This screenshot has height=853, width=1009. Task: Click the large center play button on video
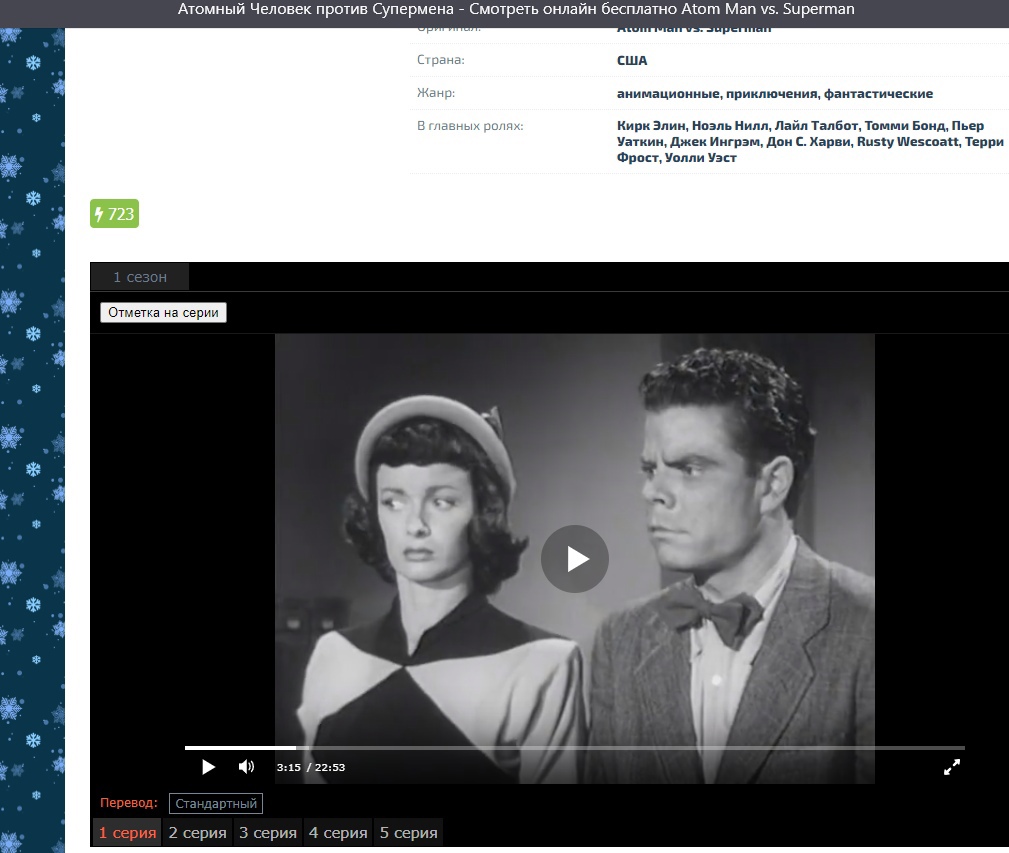(x=575, y=559)
